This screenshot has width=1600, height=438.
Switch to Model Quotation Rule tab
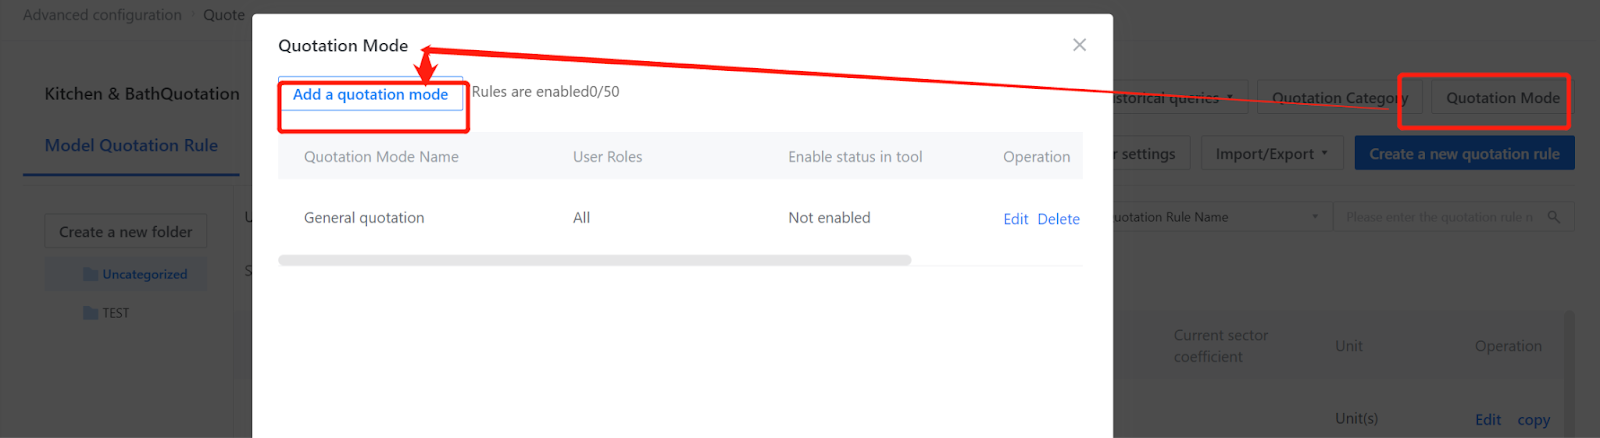(x=131, y=146)
